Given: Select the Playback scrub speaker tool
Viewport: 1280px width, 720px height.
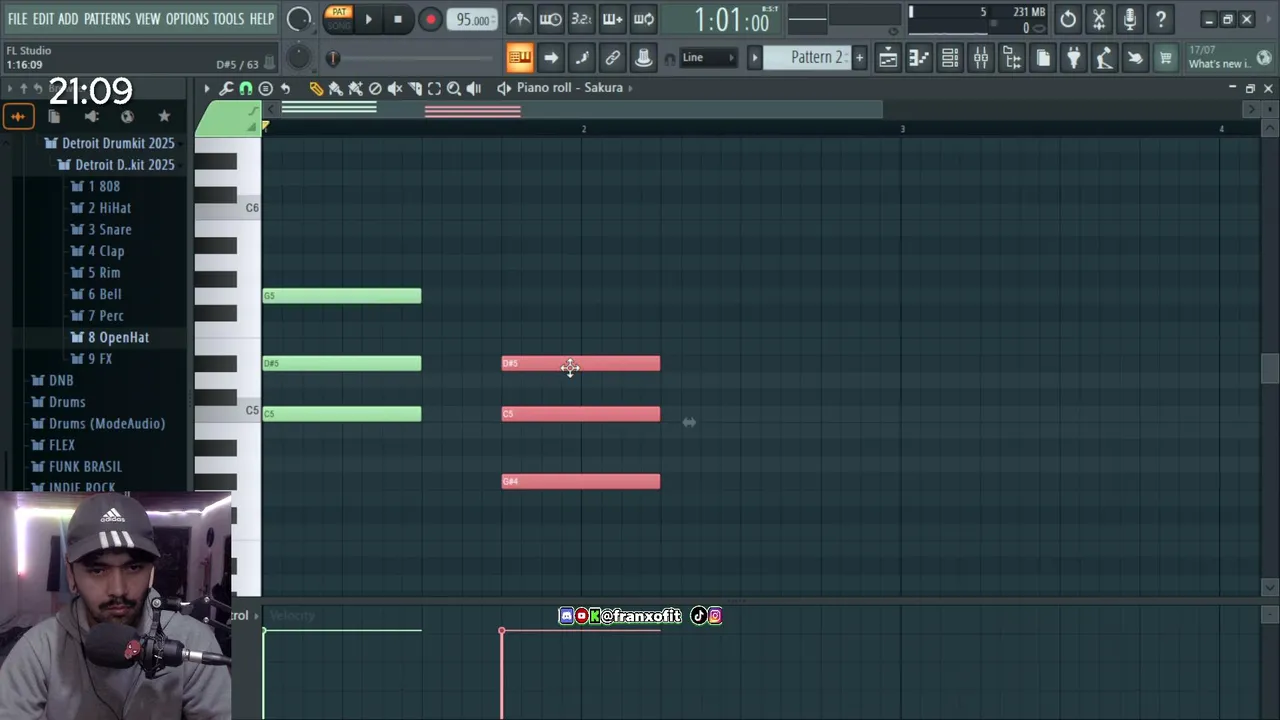Looking at the screenshot, I should pyautogui.click(x=474, y=88).
